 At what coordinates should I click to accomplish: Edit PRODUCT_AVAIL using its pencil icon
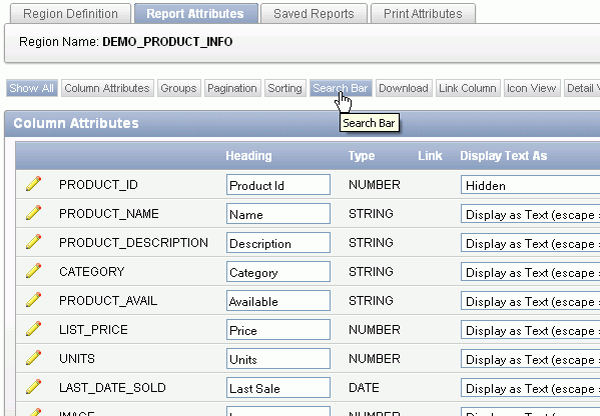[34, 300]
